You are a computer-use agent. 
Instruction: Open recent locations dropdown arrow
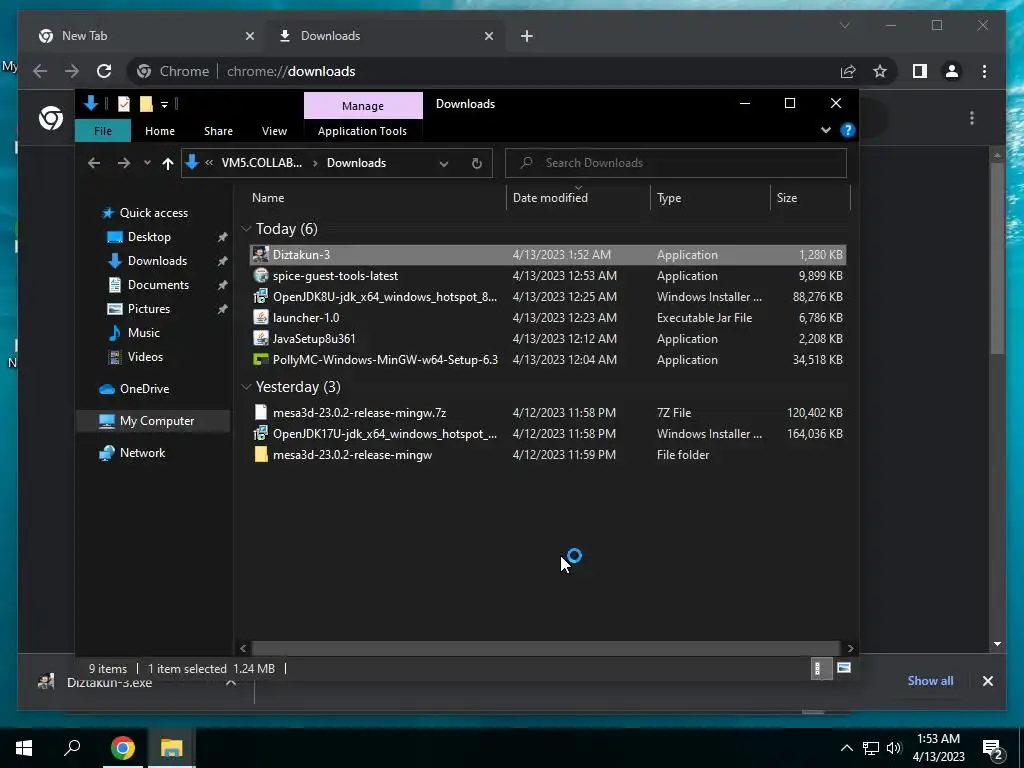click(x=147, y=163)
